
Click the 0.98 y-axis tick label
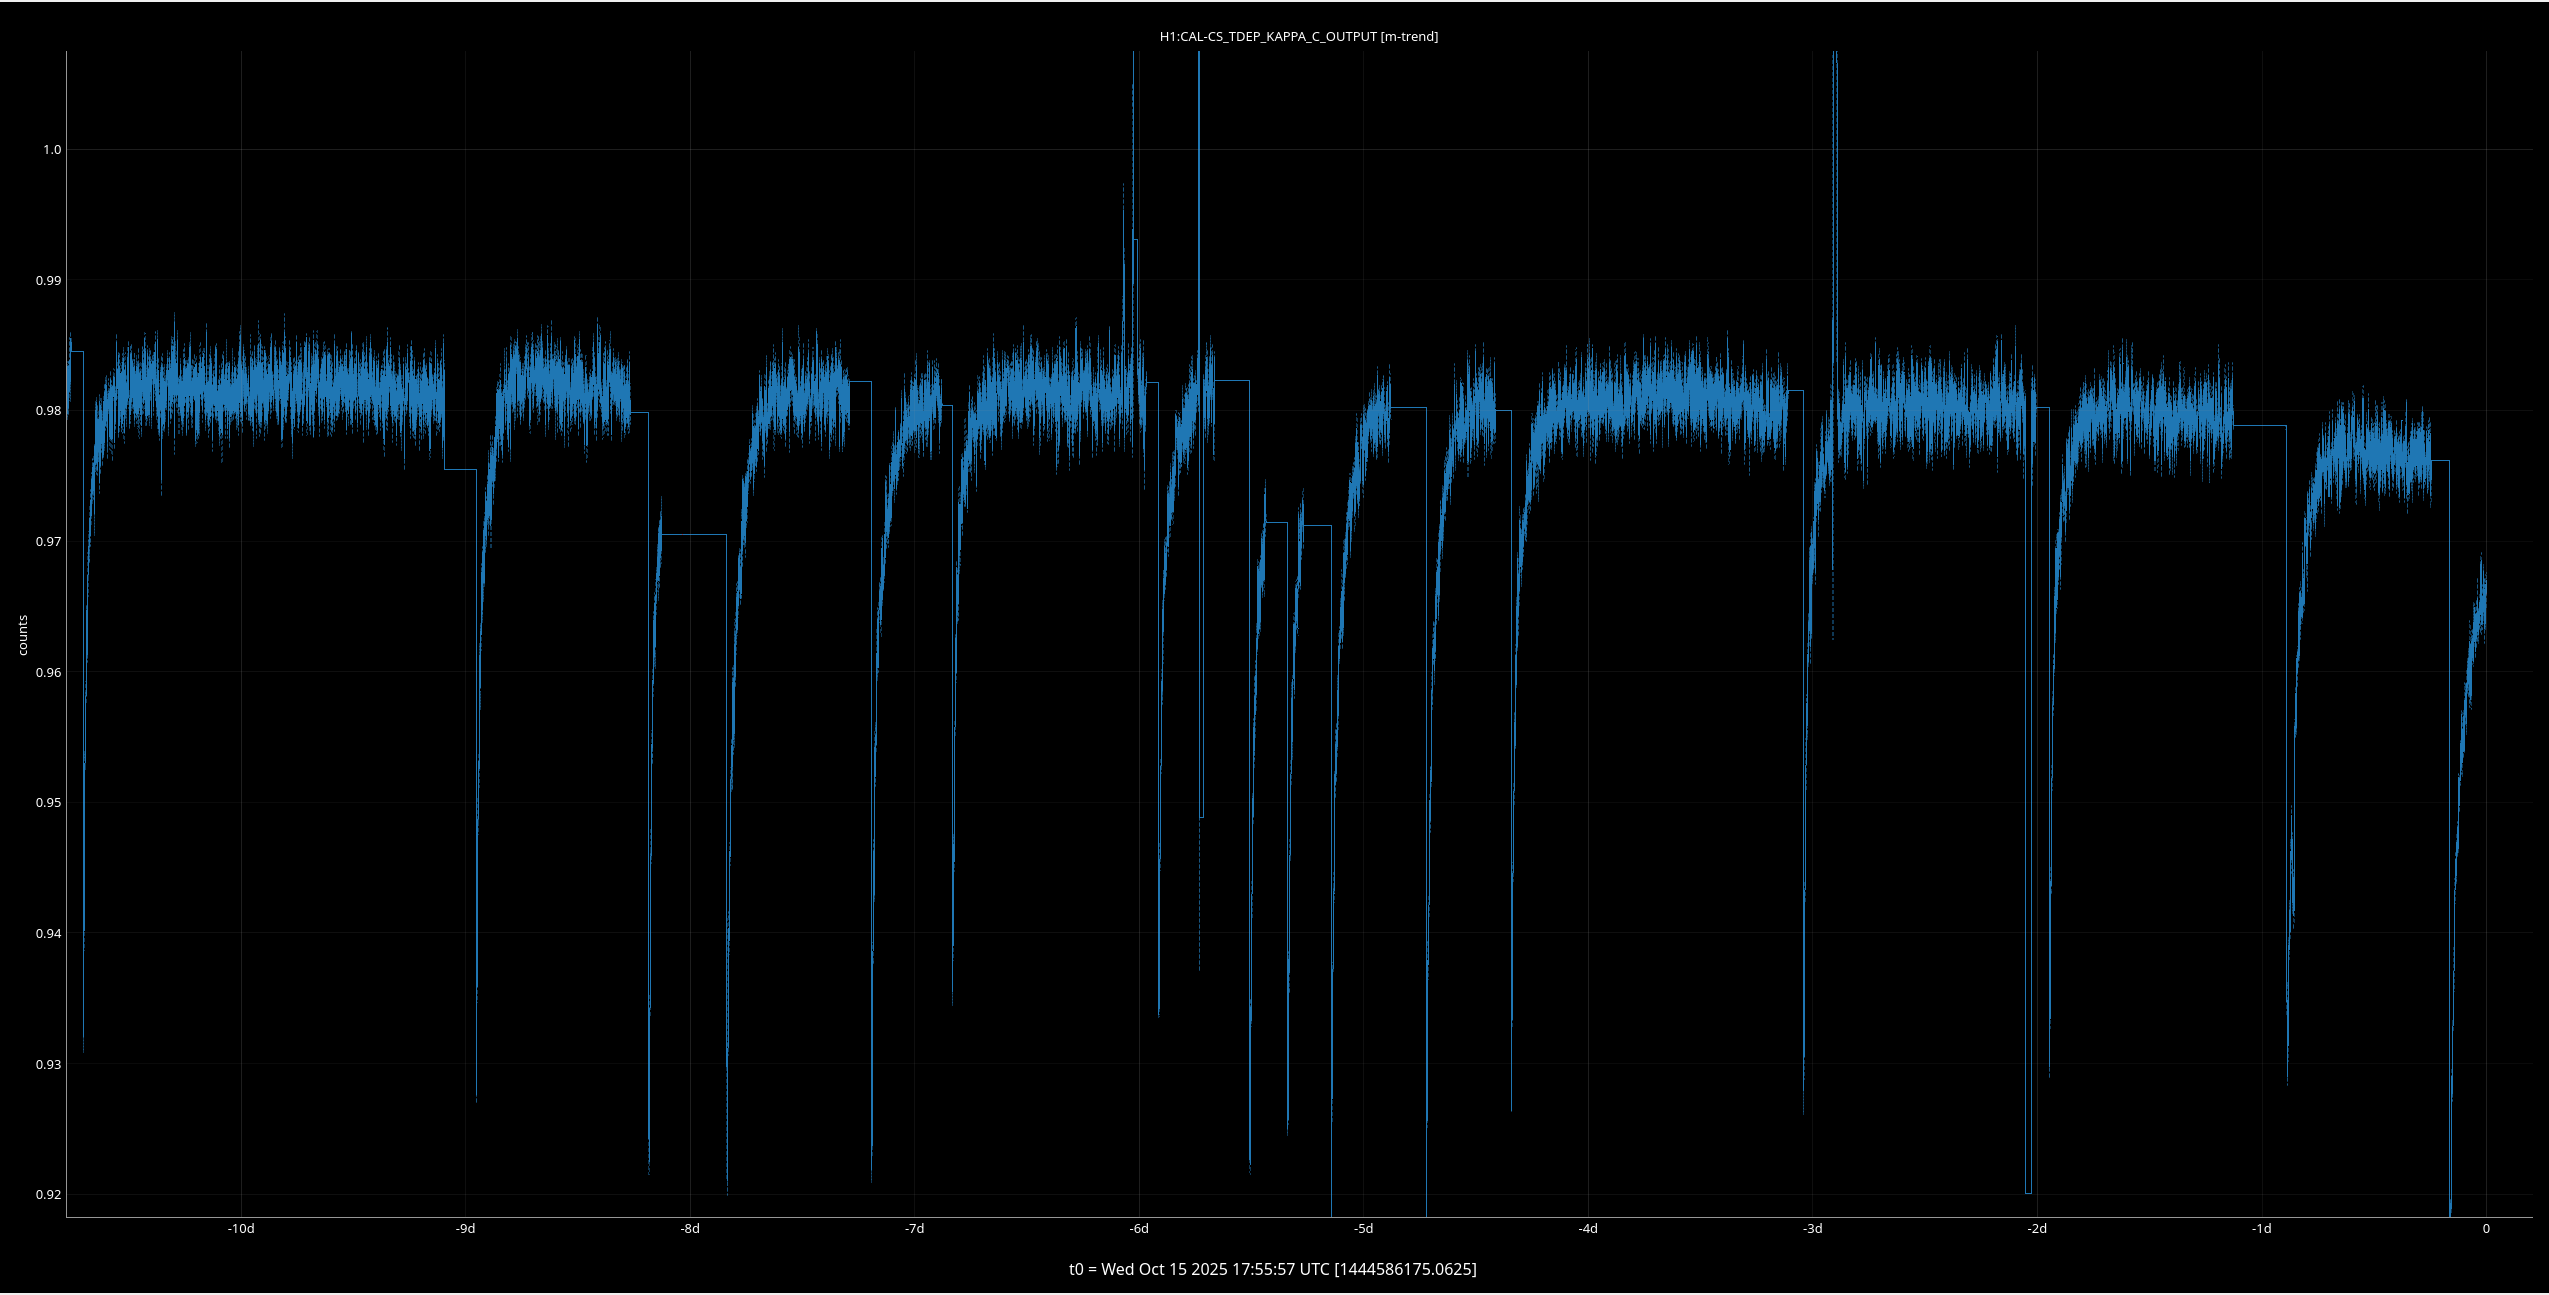tap(48, 411)
